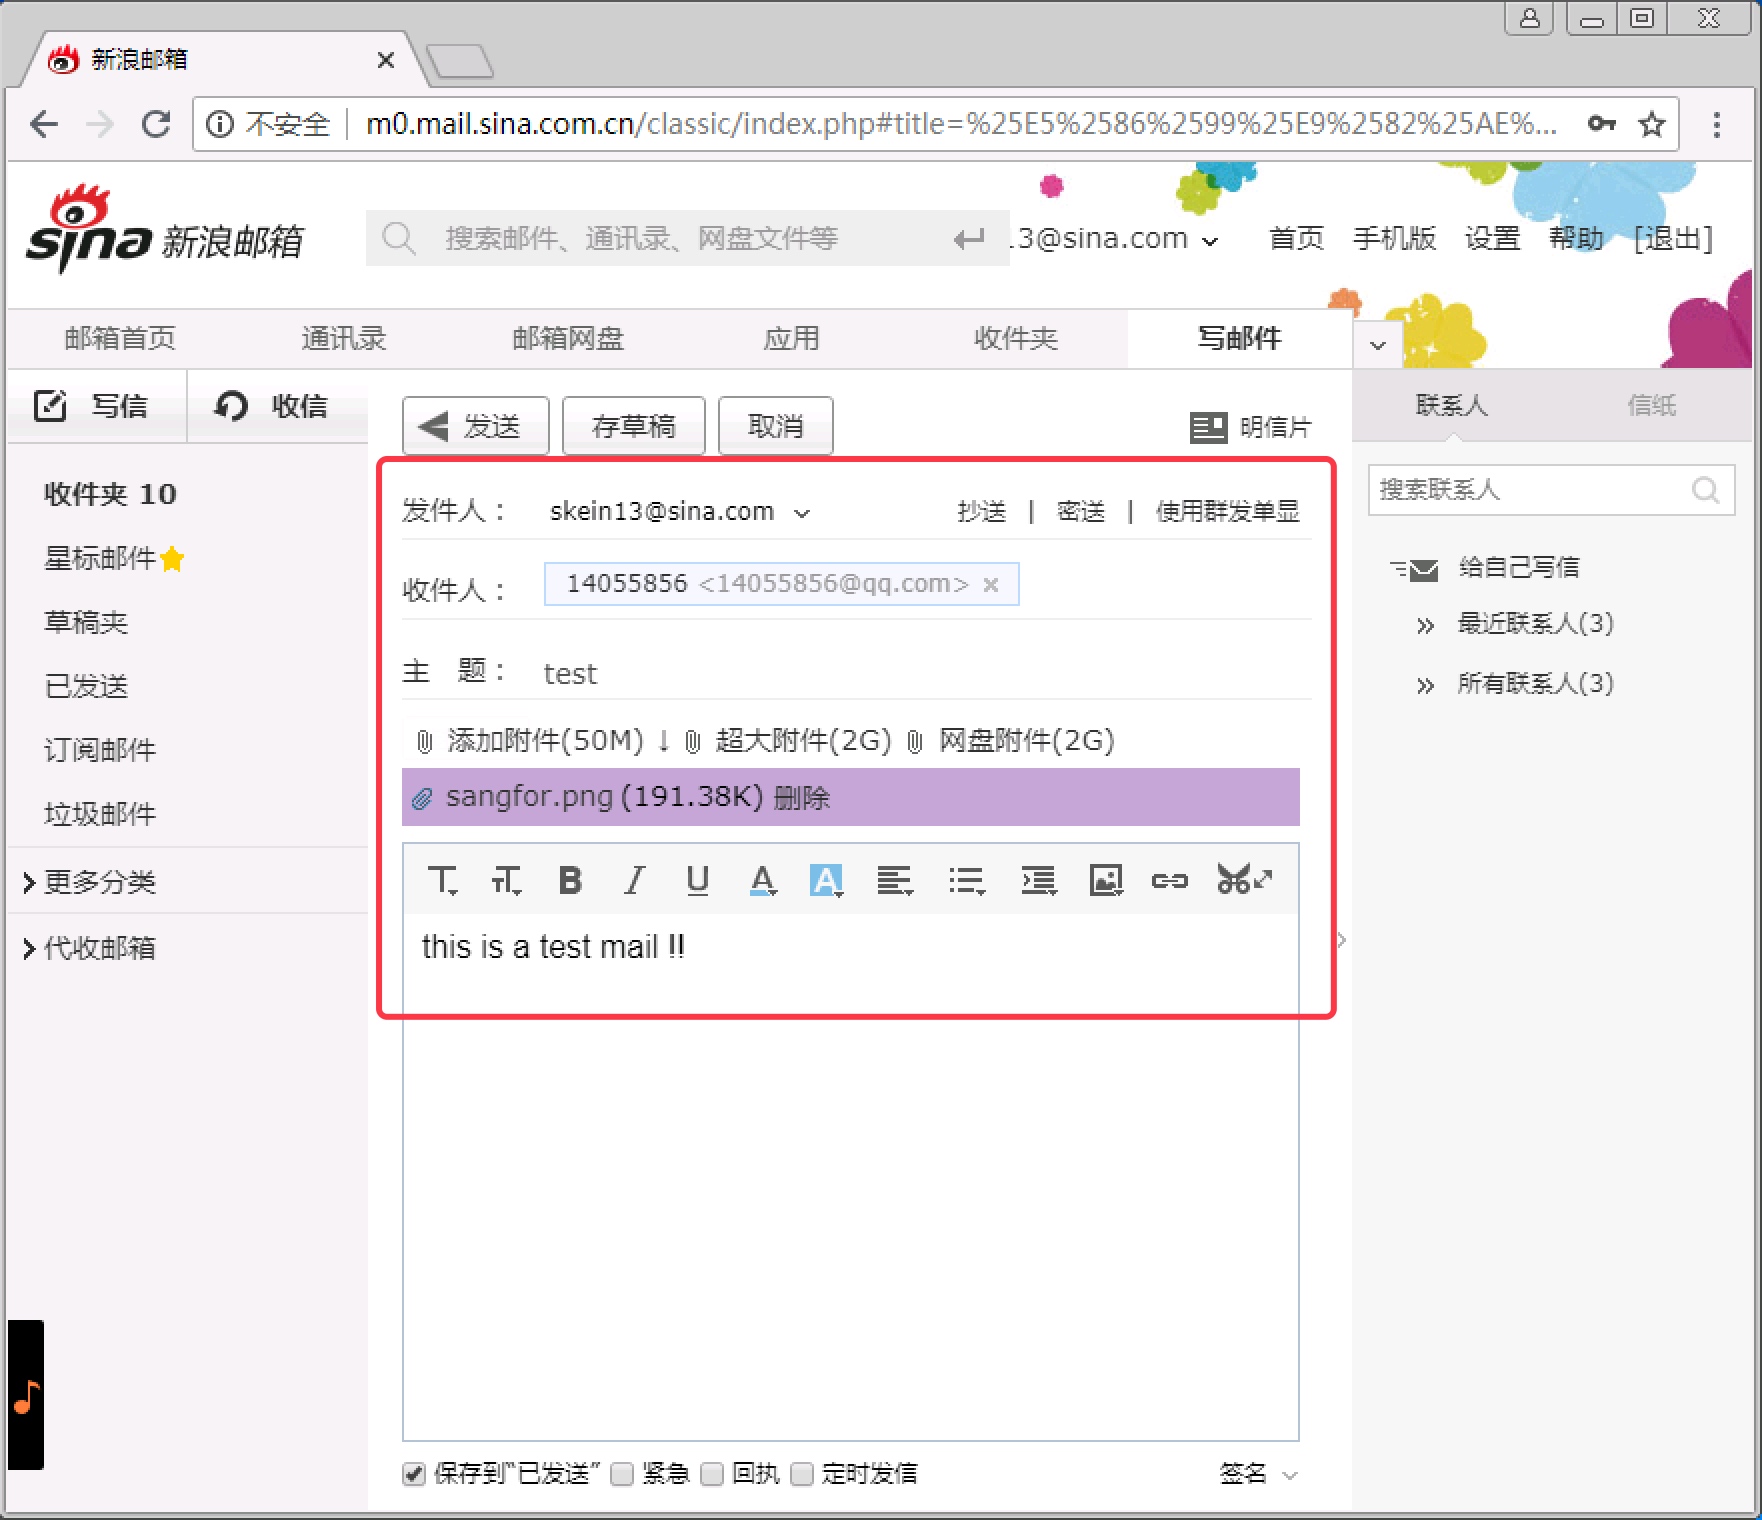Viewport: 1762px width, 1520px height.
Task: Toggle 保存到"已发送" checkbox
Action: (x=414, y=1473)
